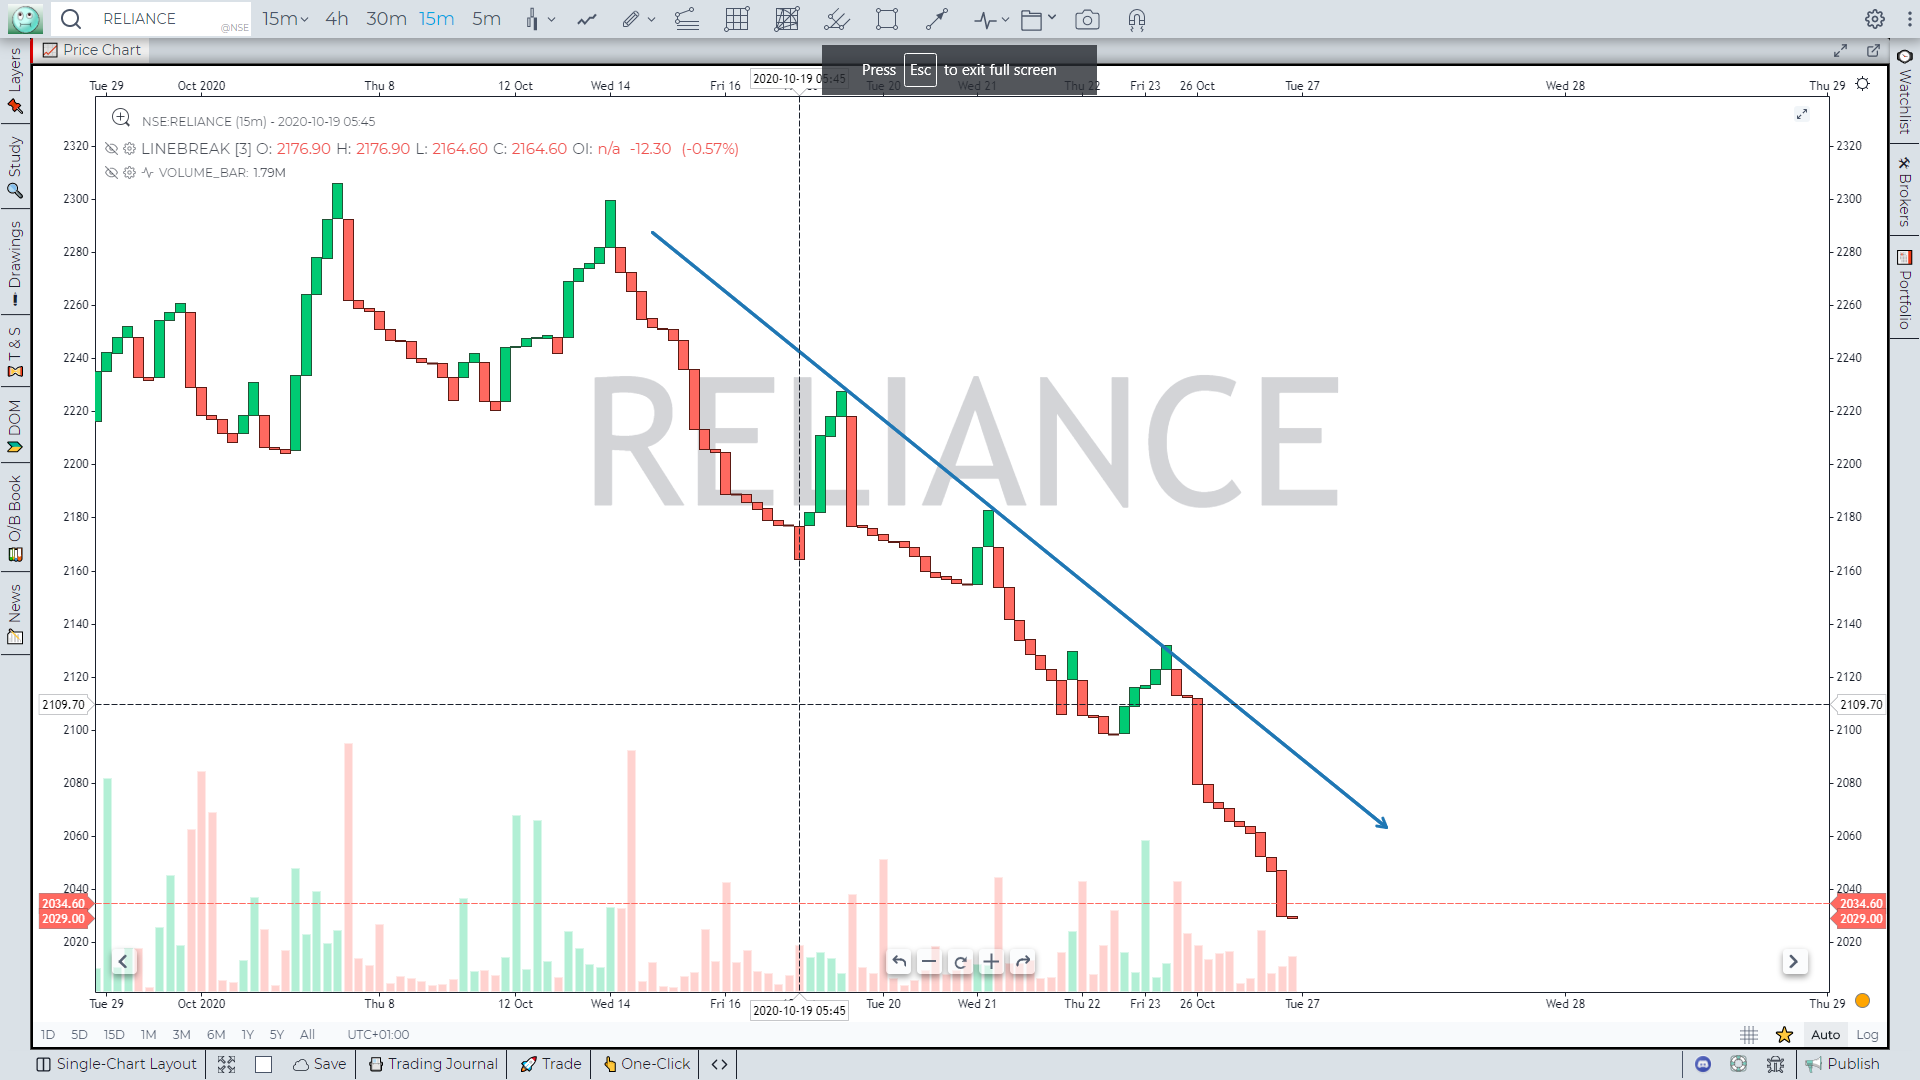Open the Brokers side tab
This screenshot has width=1920, height=1080.
pyautogui.click(x=1905, y=191)
